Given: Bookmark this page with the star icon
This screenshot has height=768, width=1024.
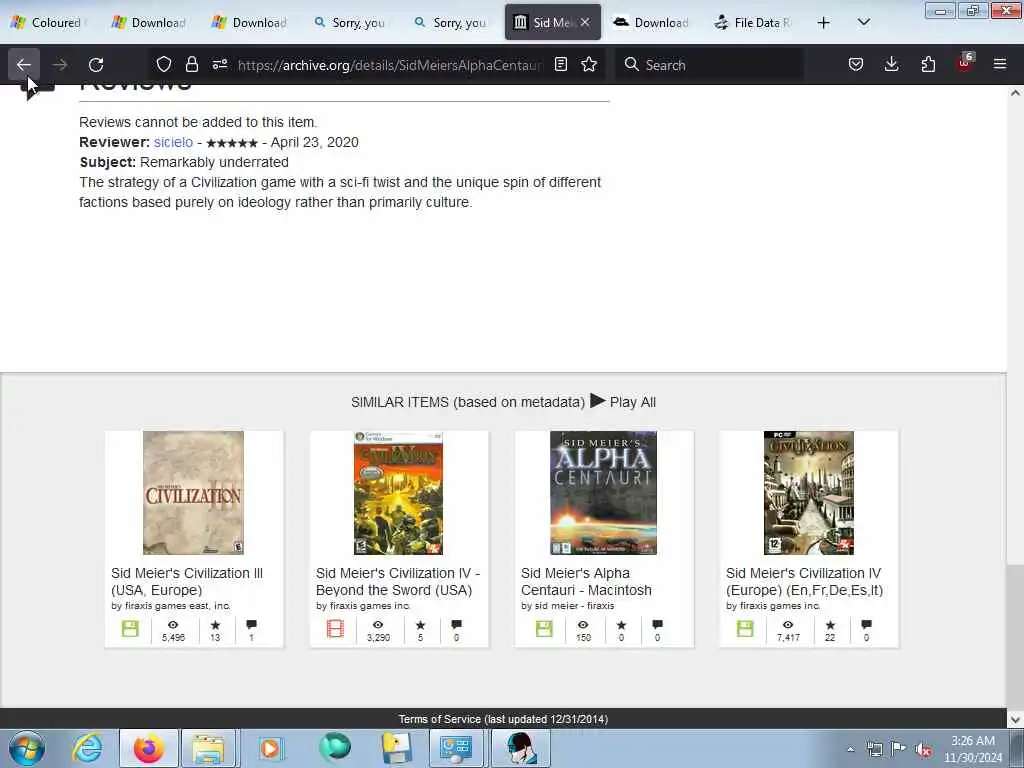Looking at the screenshot, I should [589, 64].
